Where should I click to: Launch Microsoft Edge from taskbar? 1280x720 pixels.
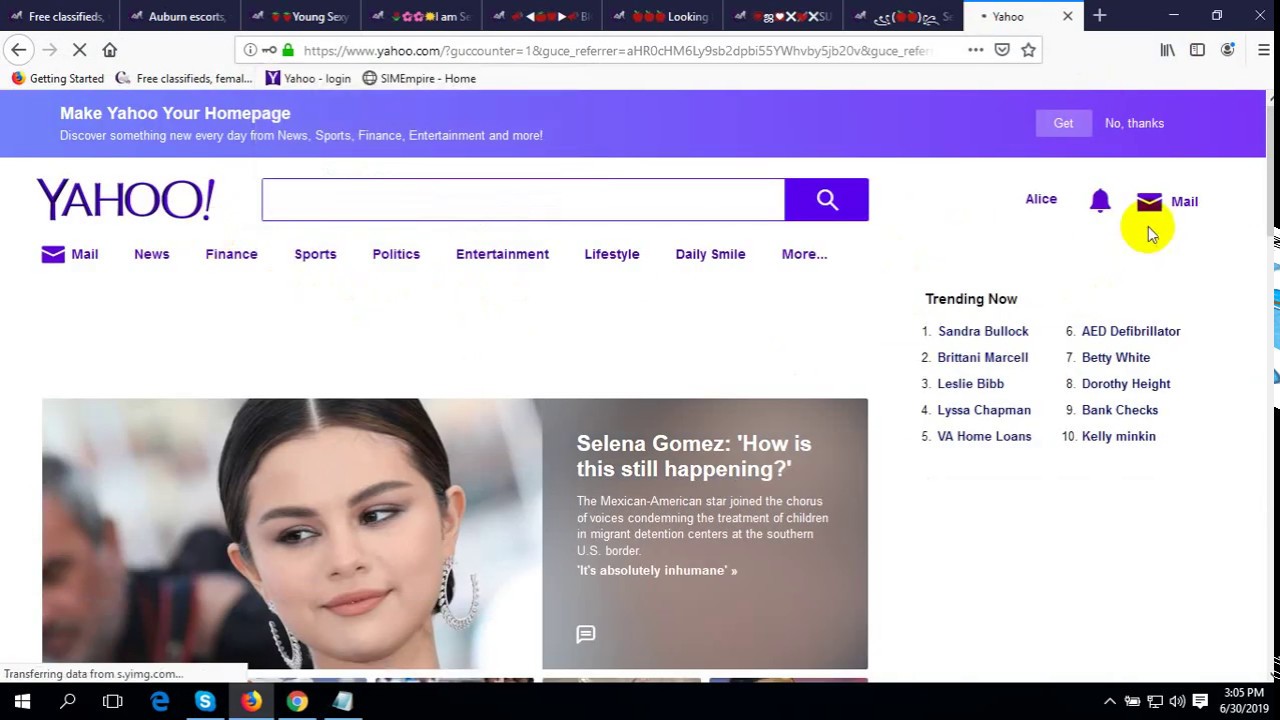click(160, 701)
